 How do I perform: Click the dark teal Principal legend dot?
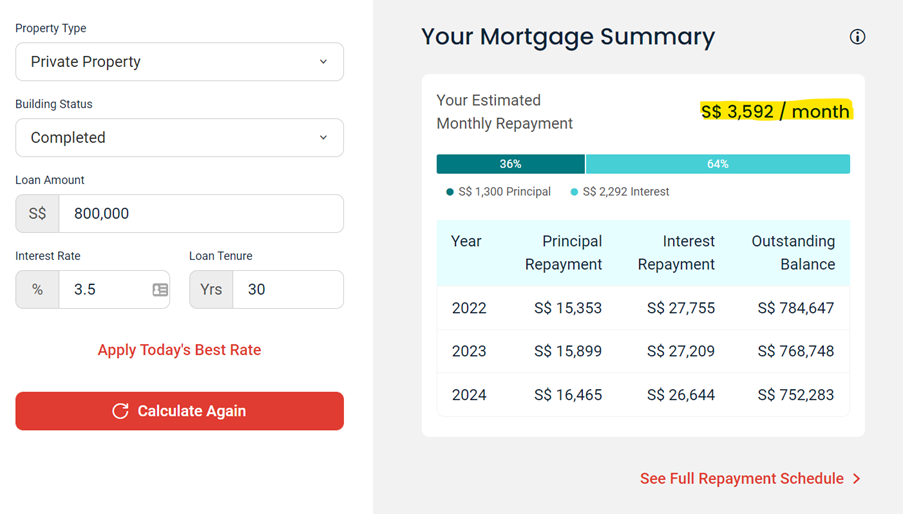tap(450, 192)
